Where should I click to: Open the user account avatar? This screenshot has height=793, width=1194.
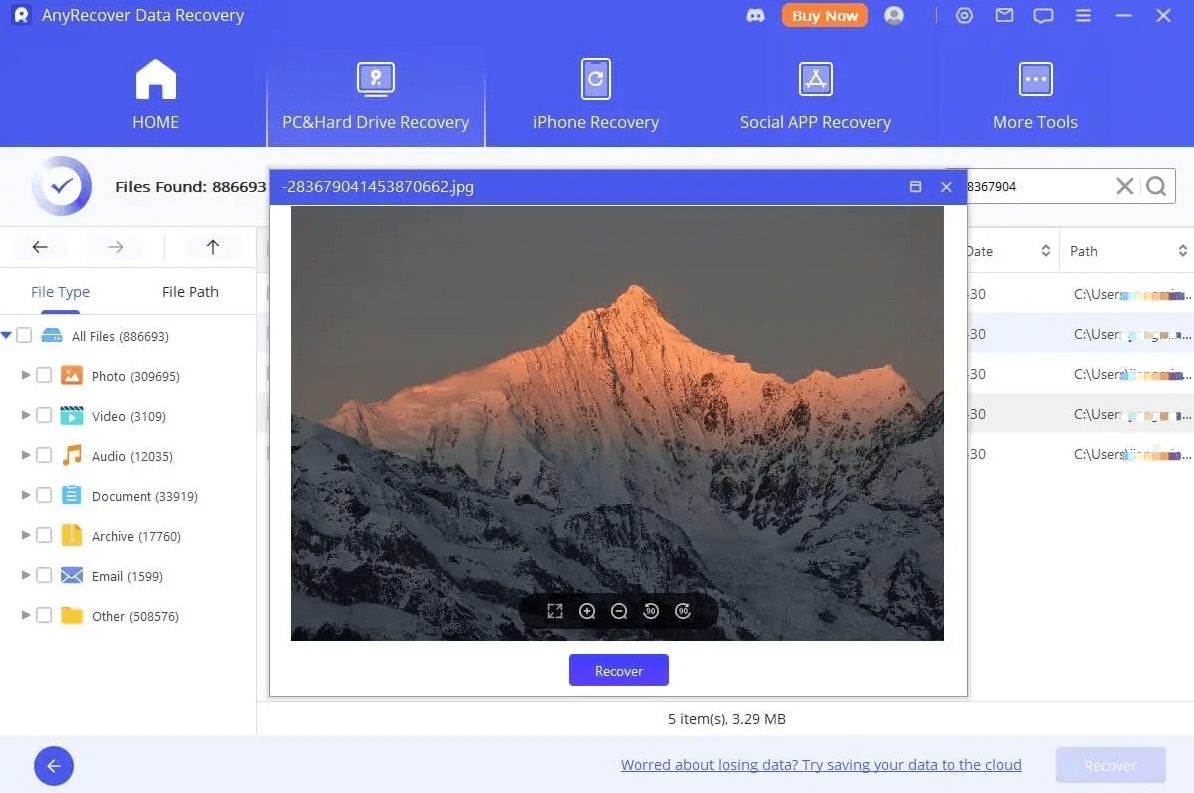(x=894, y=16)
